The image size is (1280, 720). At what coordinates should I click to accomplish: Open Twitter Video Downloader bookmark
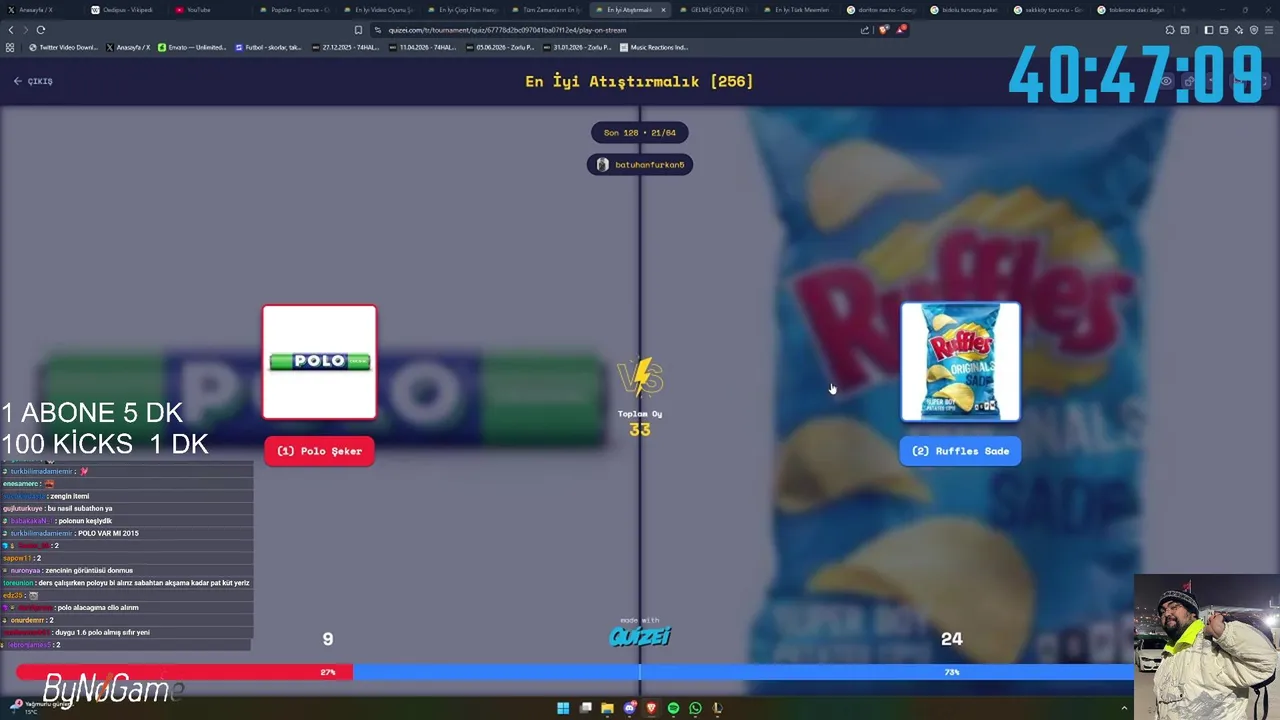click(63, 47)
